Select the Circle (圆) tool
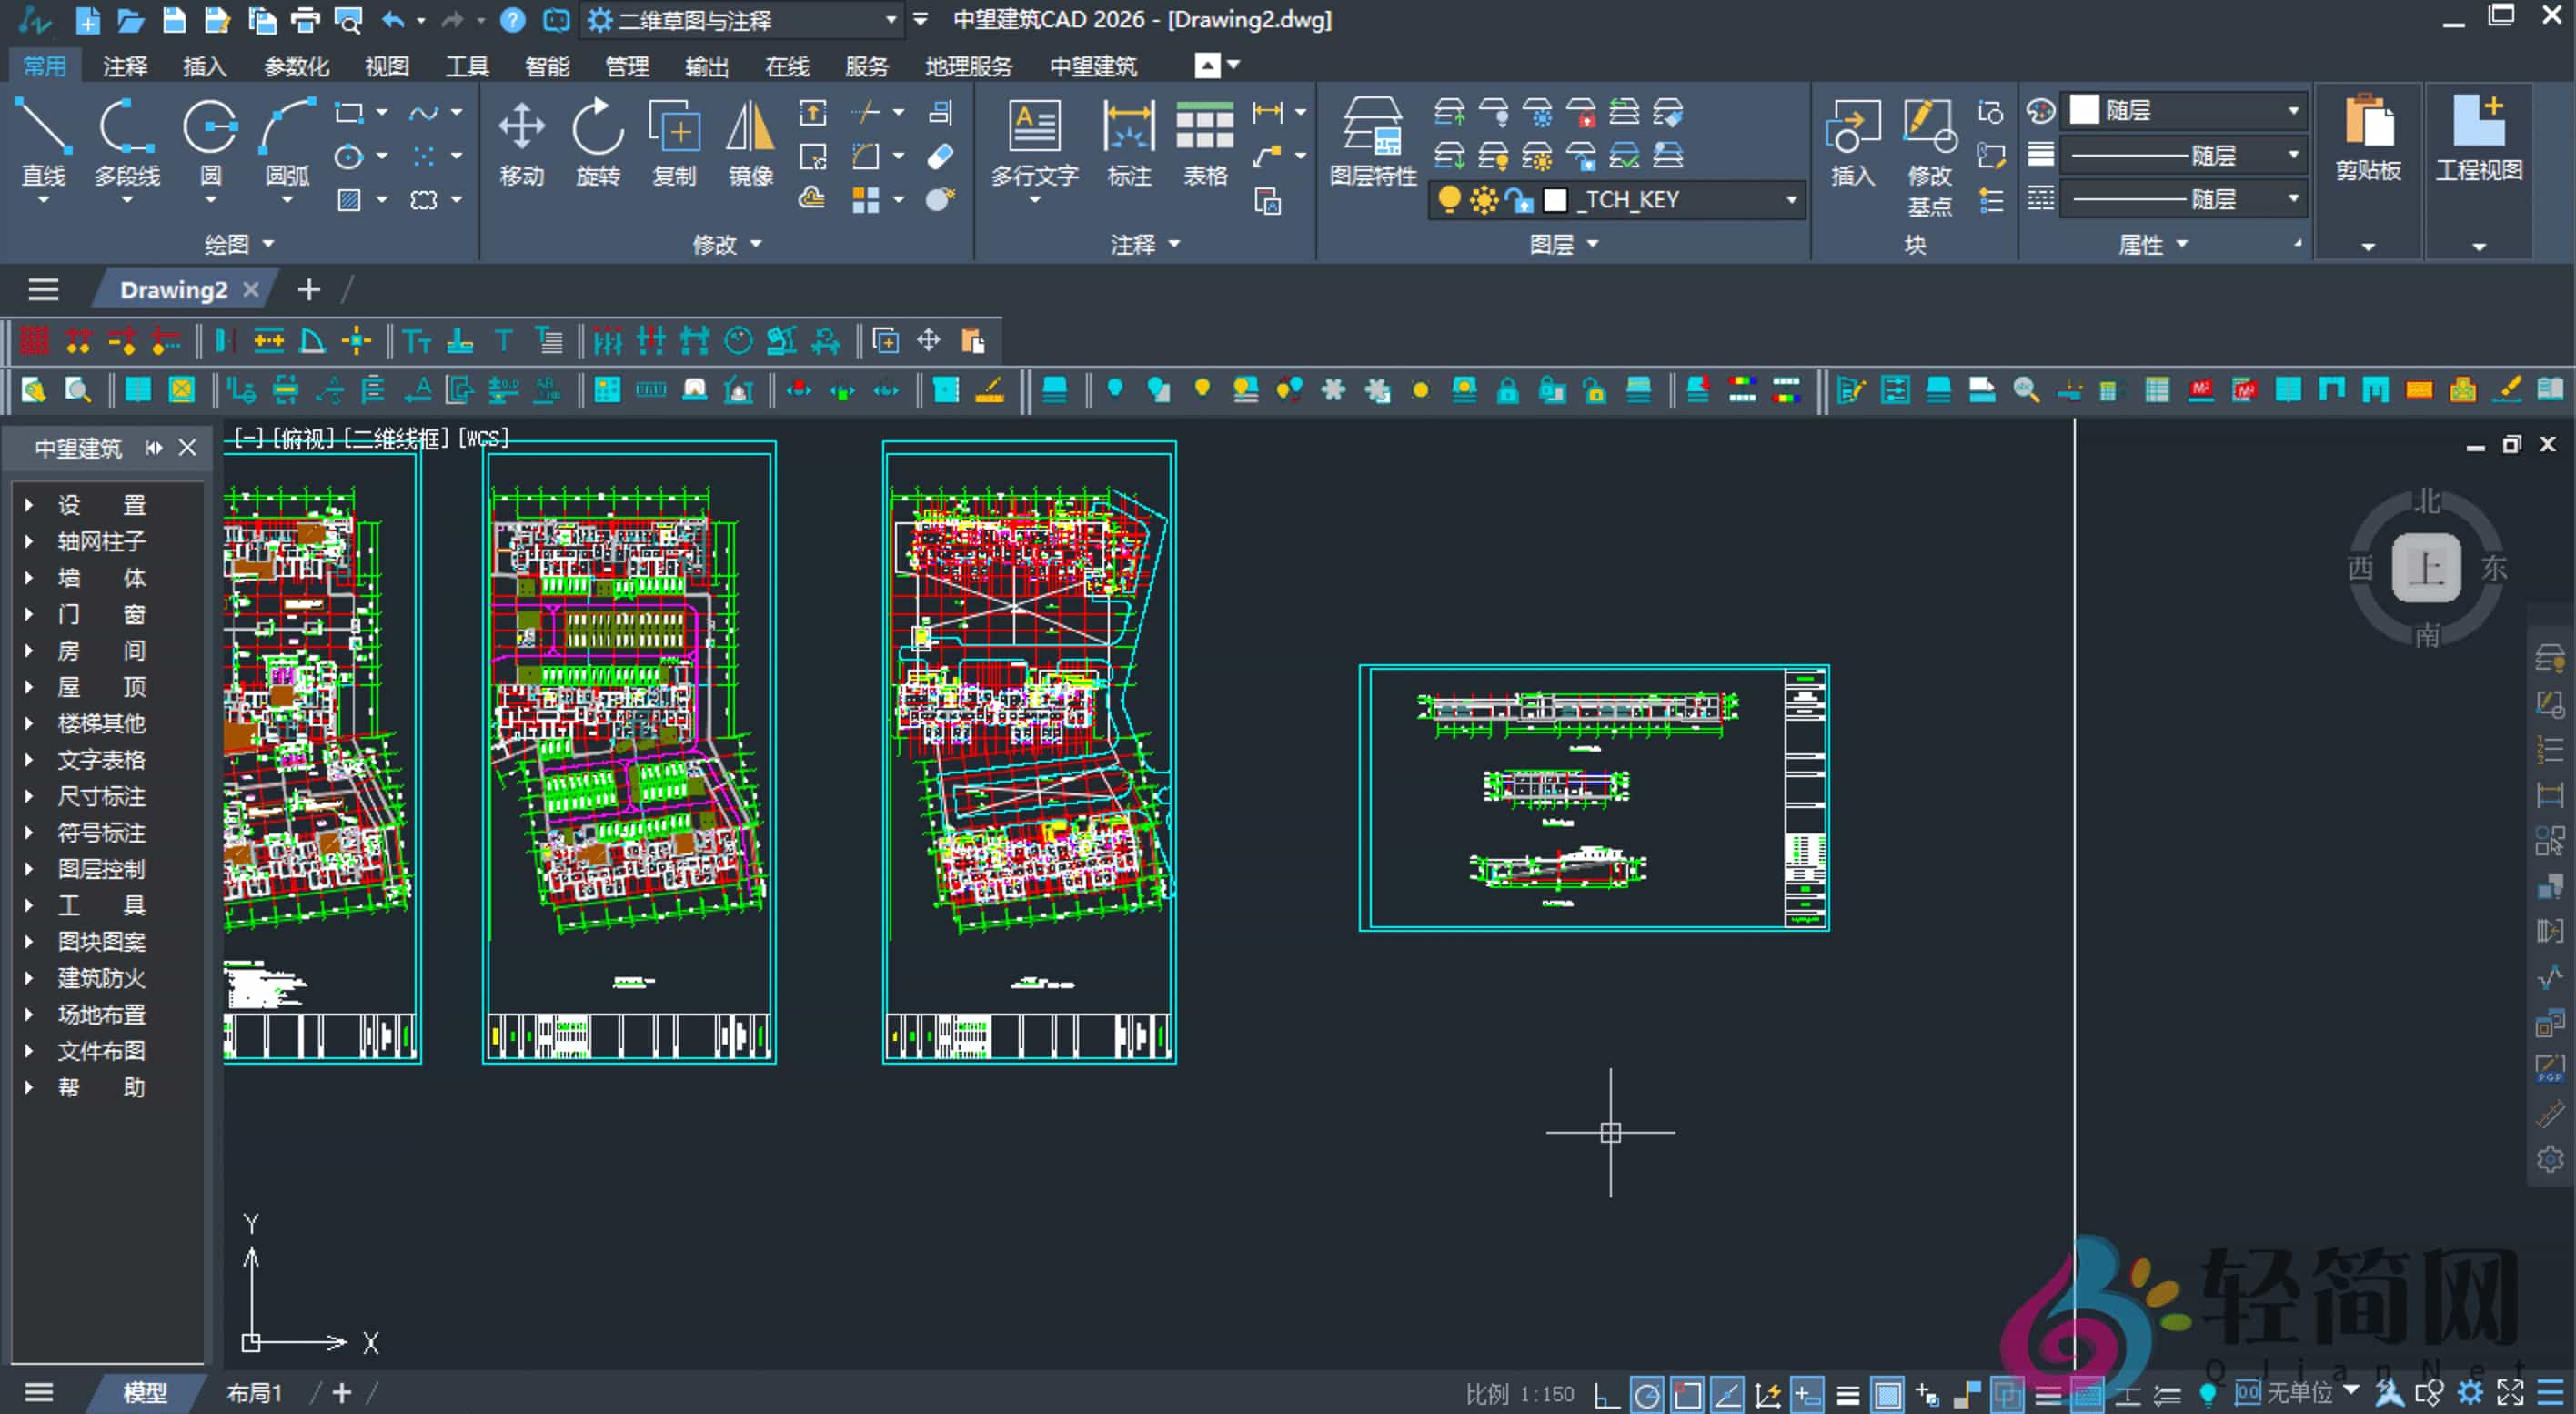 coord(210,130)
